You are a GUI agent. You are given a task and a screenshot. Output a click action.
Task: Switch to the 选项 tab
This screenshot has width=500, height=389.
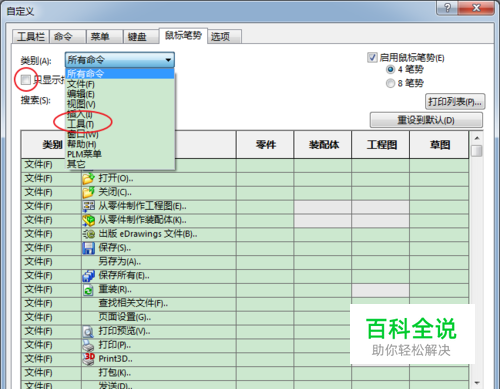224,36
